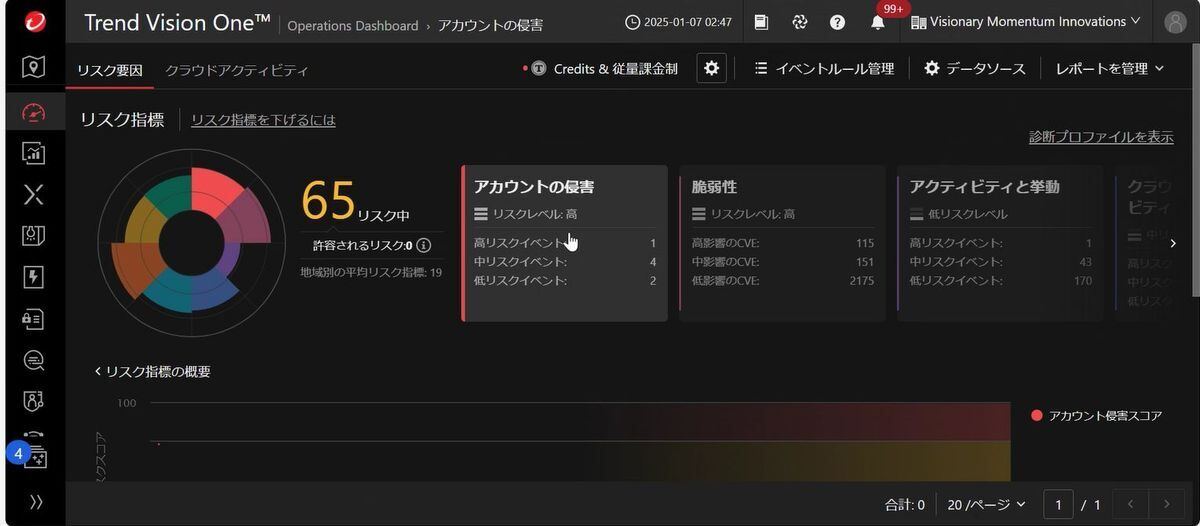
Task: Toggle アカウント侵害スコア legend item
Action: [1097, 415]
